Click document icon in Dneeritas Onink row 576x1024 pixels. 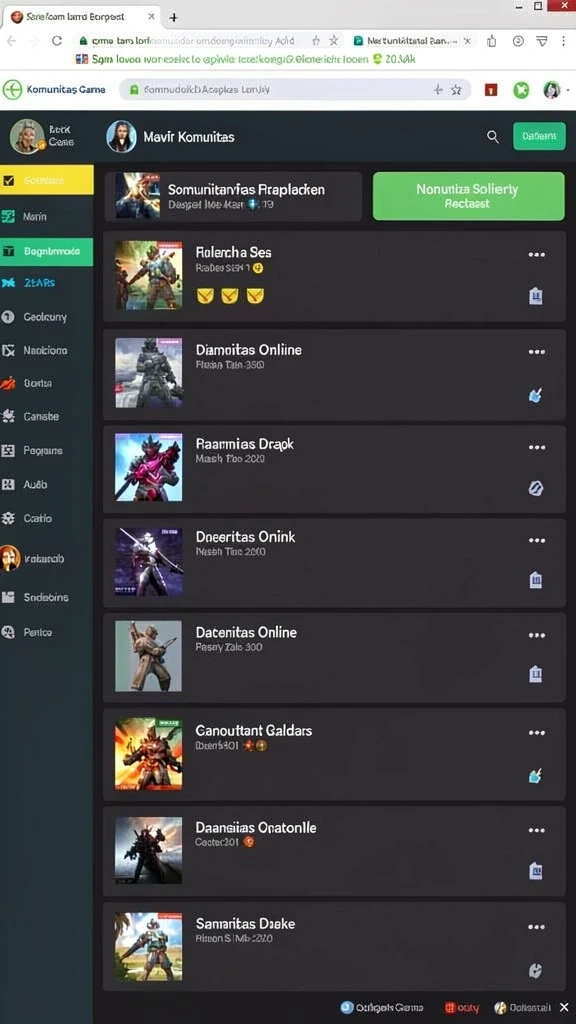[536, 580]
